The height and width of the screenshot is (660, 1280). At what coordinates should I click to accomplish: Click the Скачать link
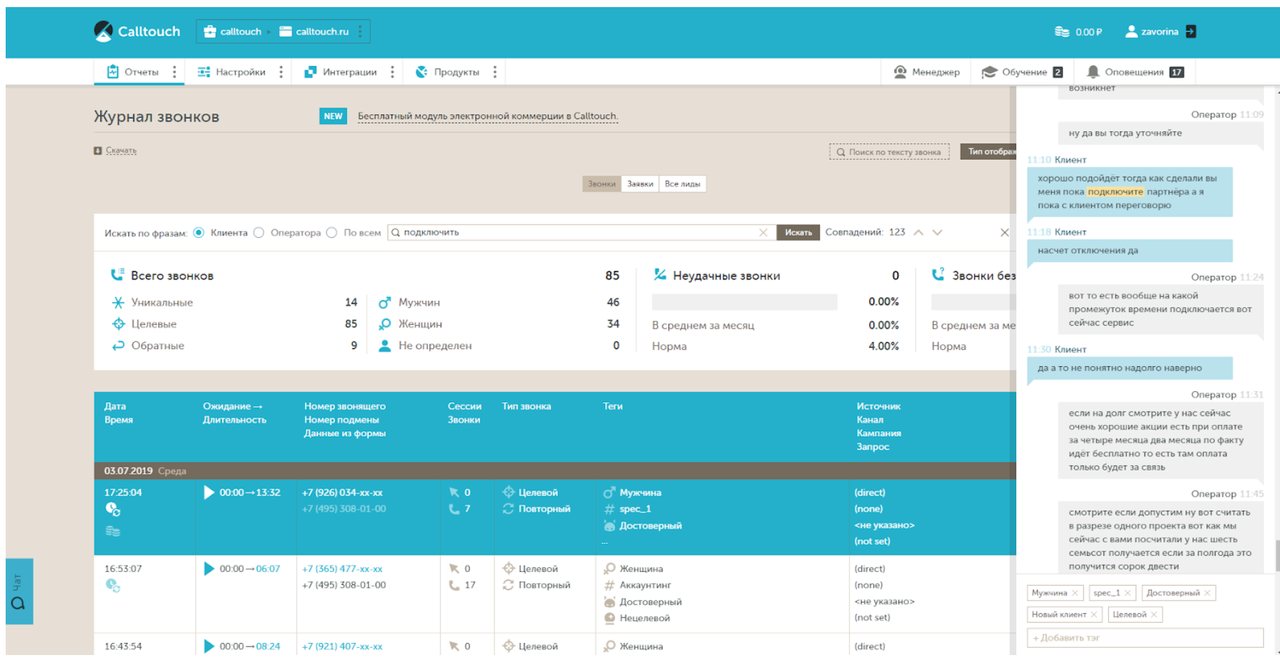[x=121, y=151]
